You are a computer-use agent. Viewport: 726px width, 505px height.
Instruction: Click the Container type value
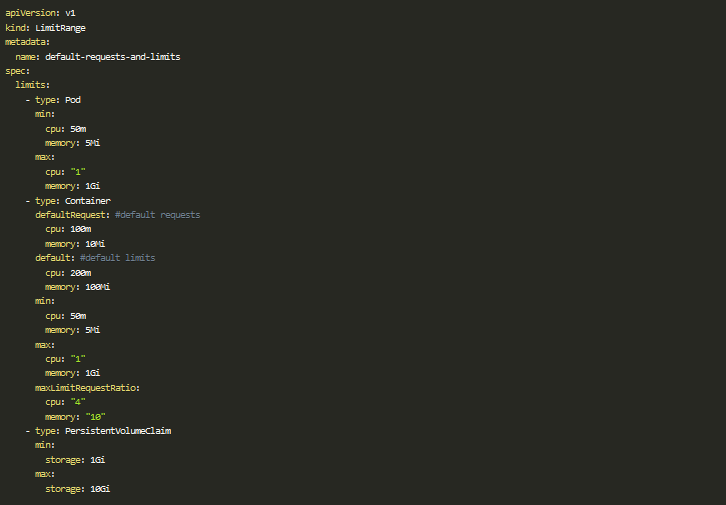pyautogui.click(x=88, y=201)
